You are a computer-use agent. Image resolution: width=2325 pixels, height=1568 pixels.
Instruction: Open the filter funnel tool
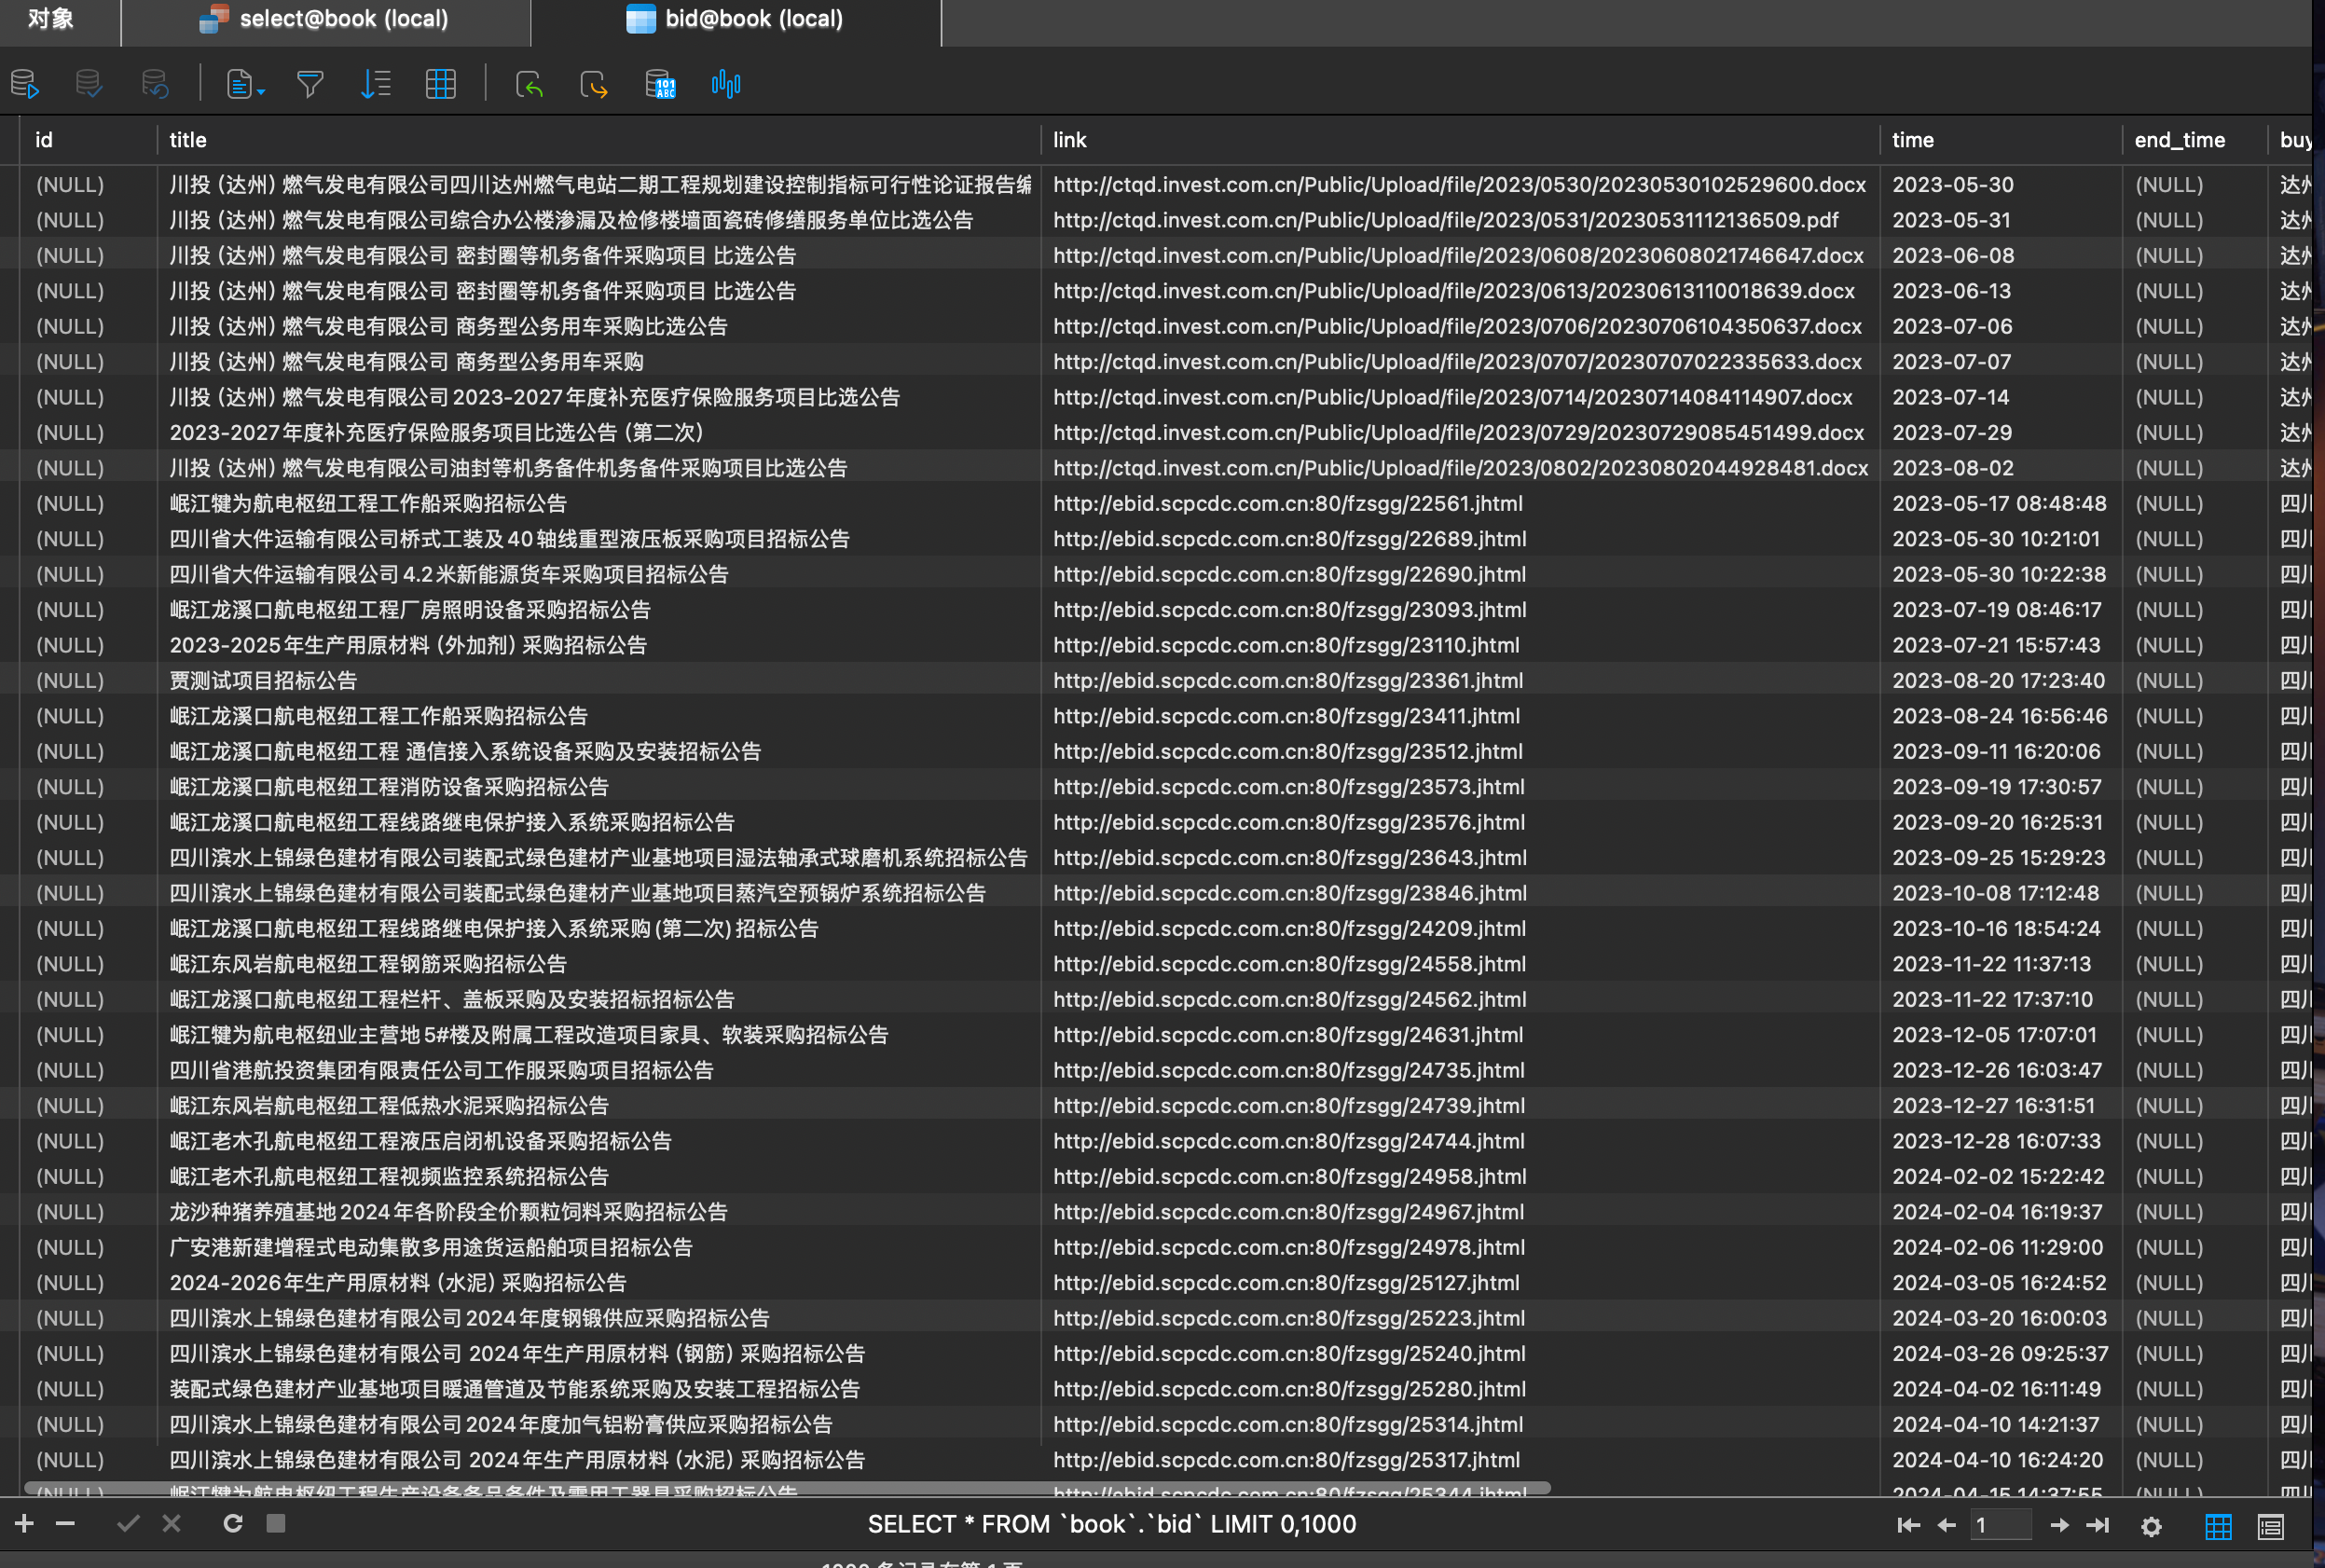(310, 84)
